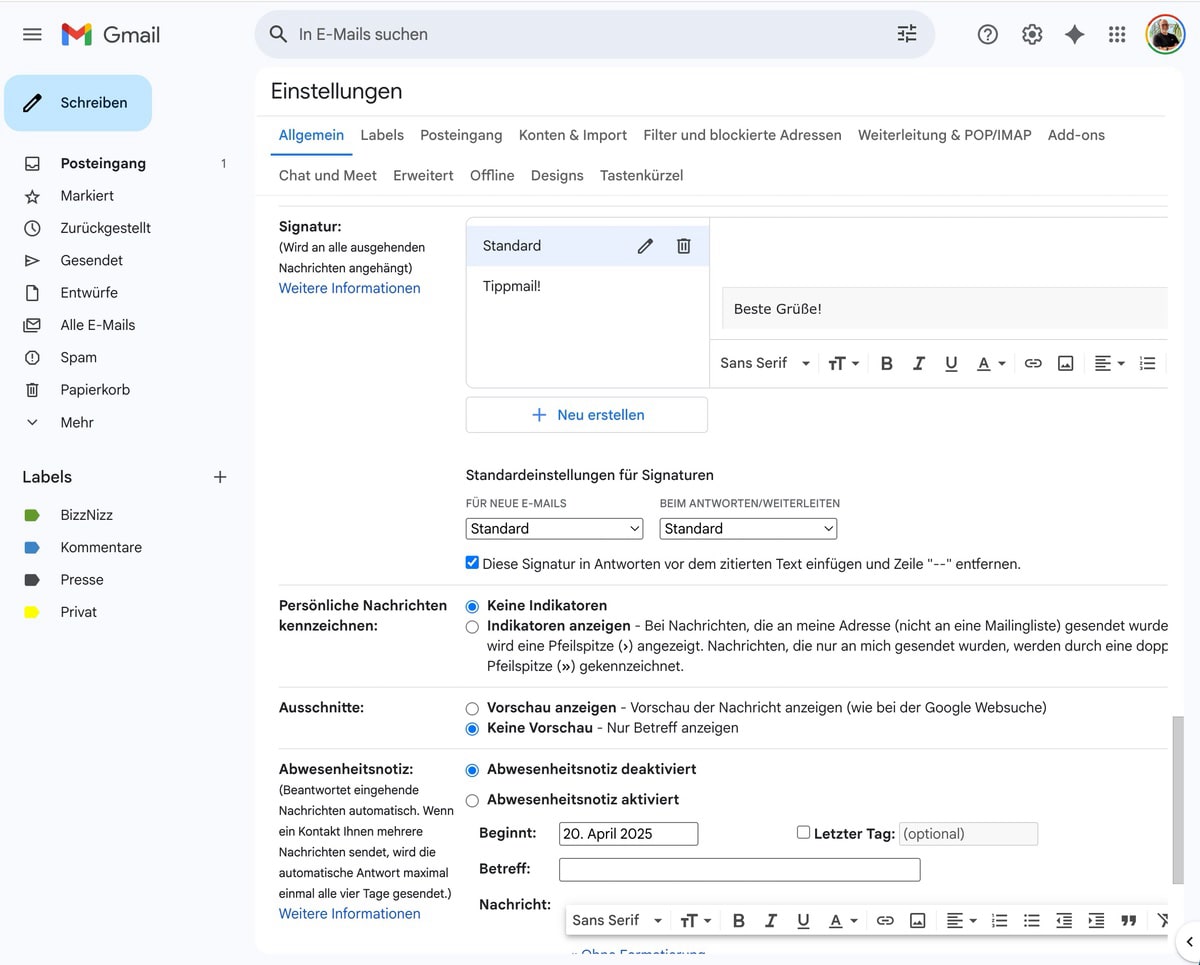Viewport: 1200px width, 965px height.
Task: Open 'Beim Antworten/Weiterleiten' signature dropdown
Action: pyautogui.click(x=748, y=529)
